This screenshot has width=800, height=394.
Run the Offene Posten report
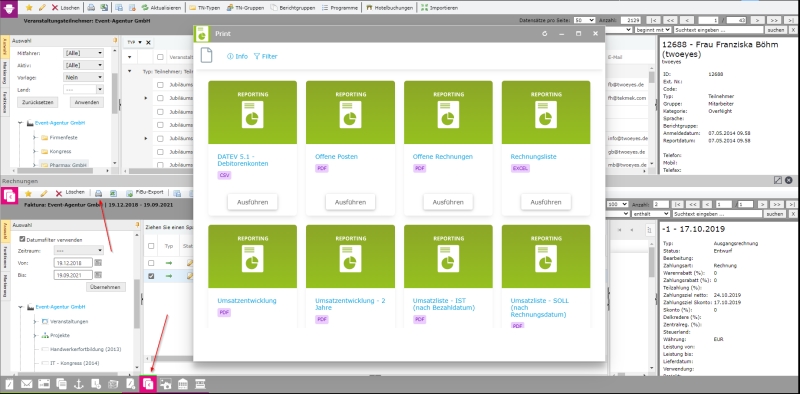(351, 202)
